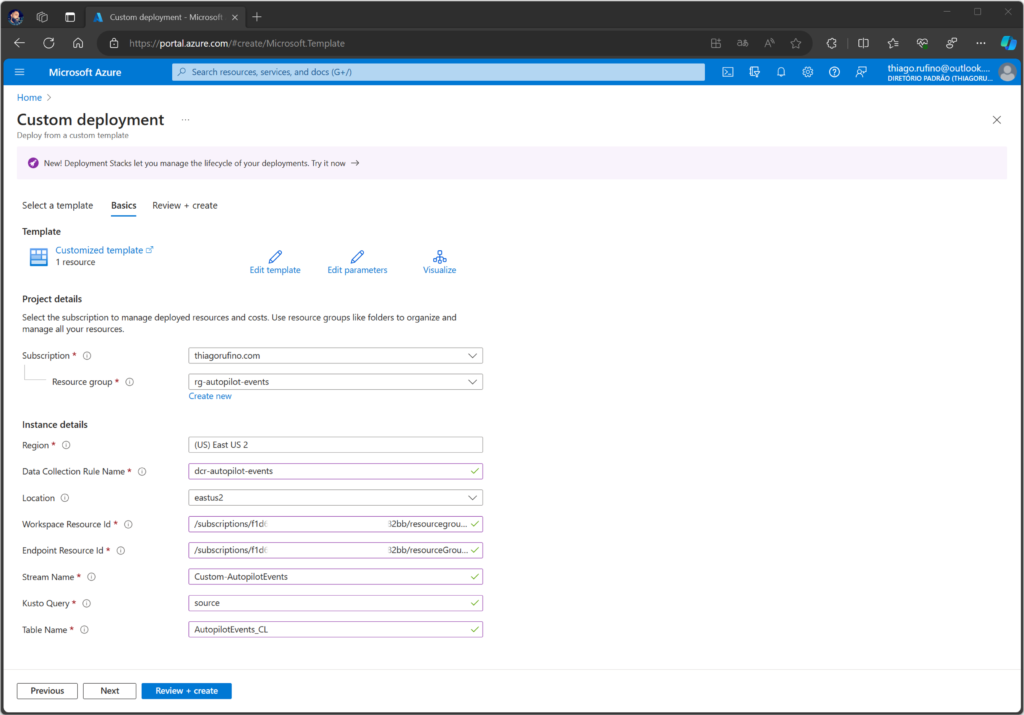Screen dimensions: 1024x715
Task: Open the portal hamburger menu
Action: coord(19,71)
